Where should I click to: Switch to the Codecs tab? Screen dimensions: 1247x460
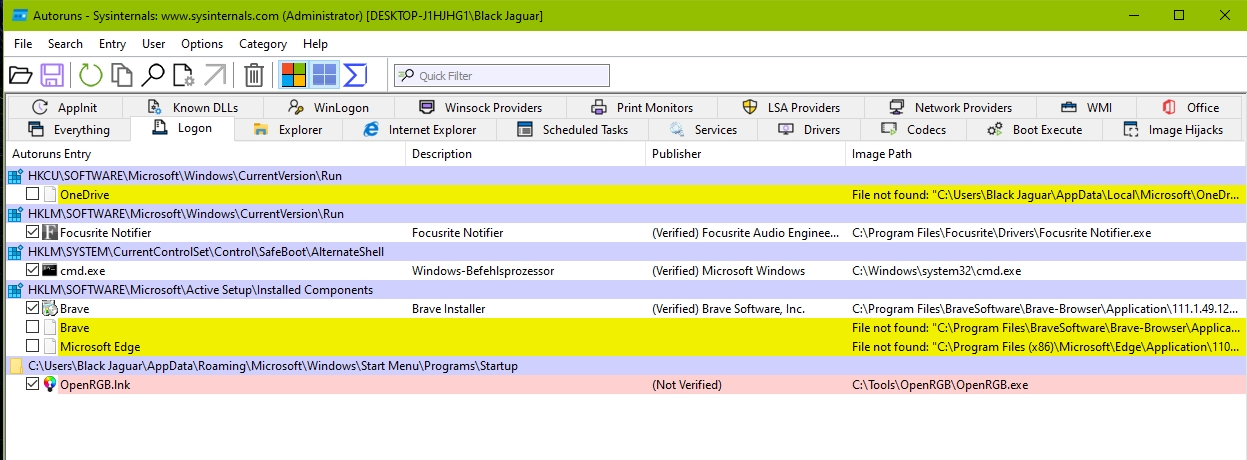[914, 130]
